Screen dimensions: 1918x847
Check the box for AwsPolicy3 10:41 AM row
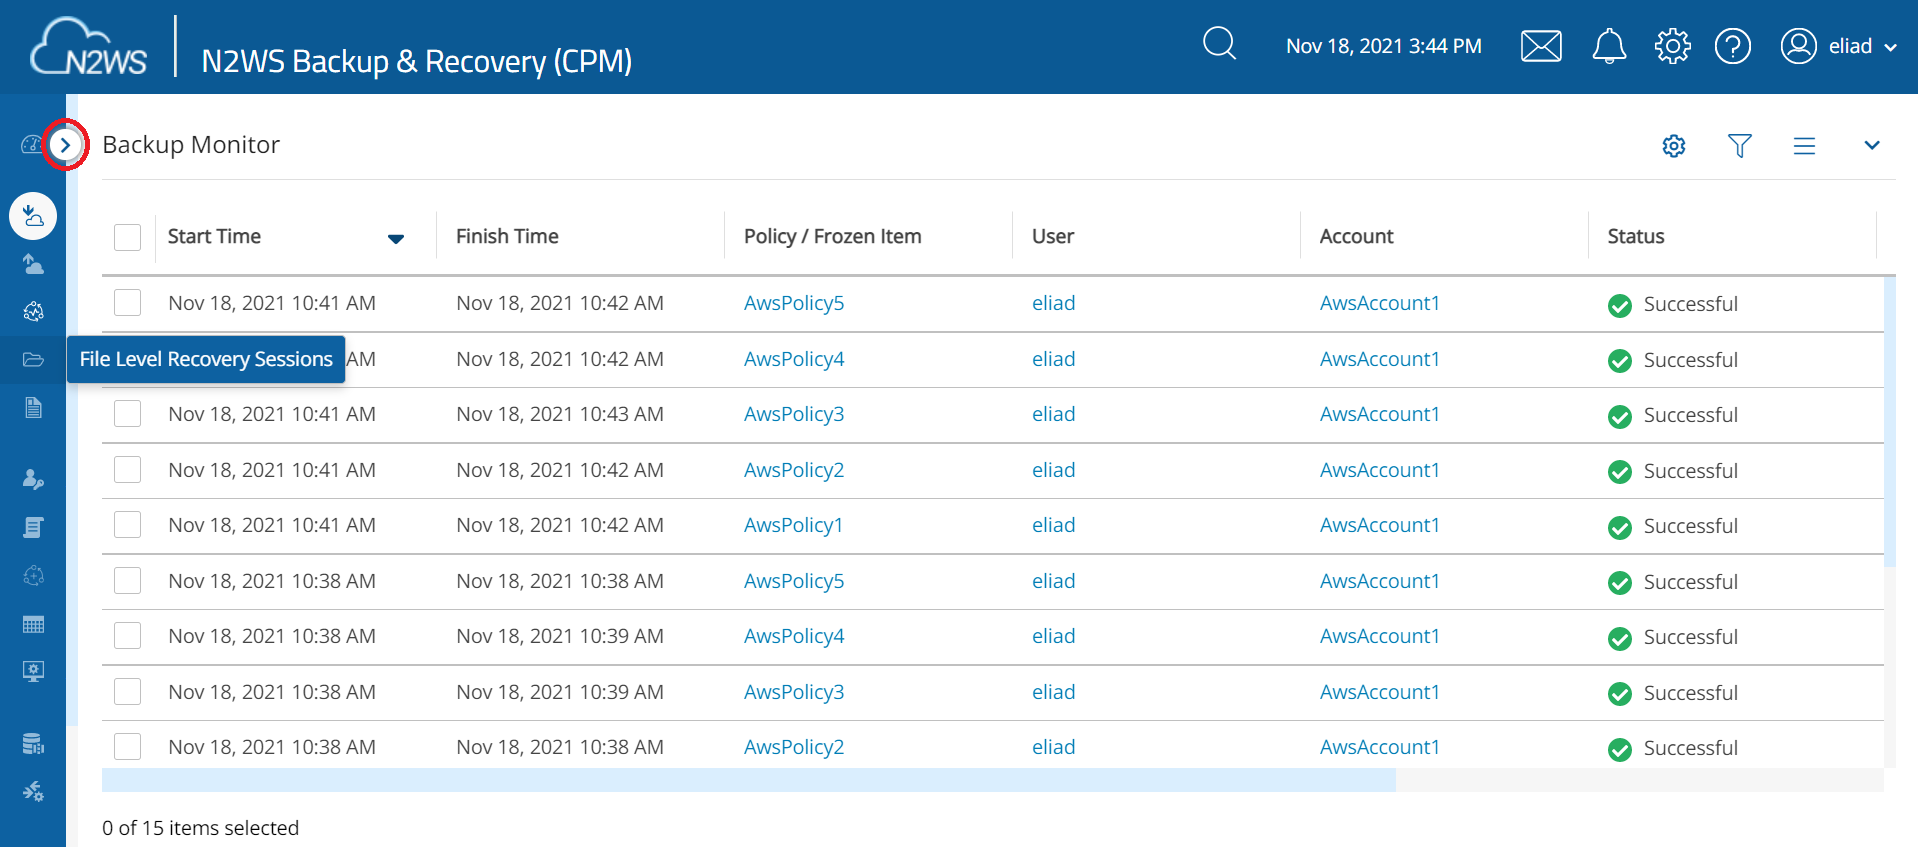(x=127, y=414)
